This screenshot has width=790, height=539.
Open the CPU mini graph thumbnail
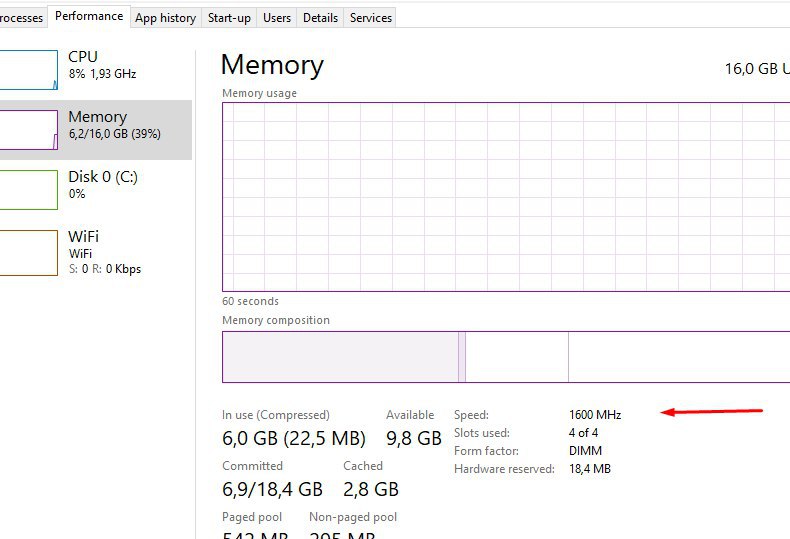(x=28, y=70)
